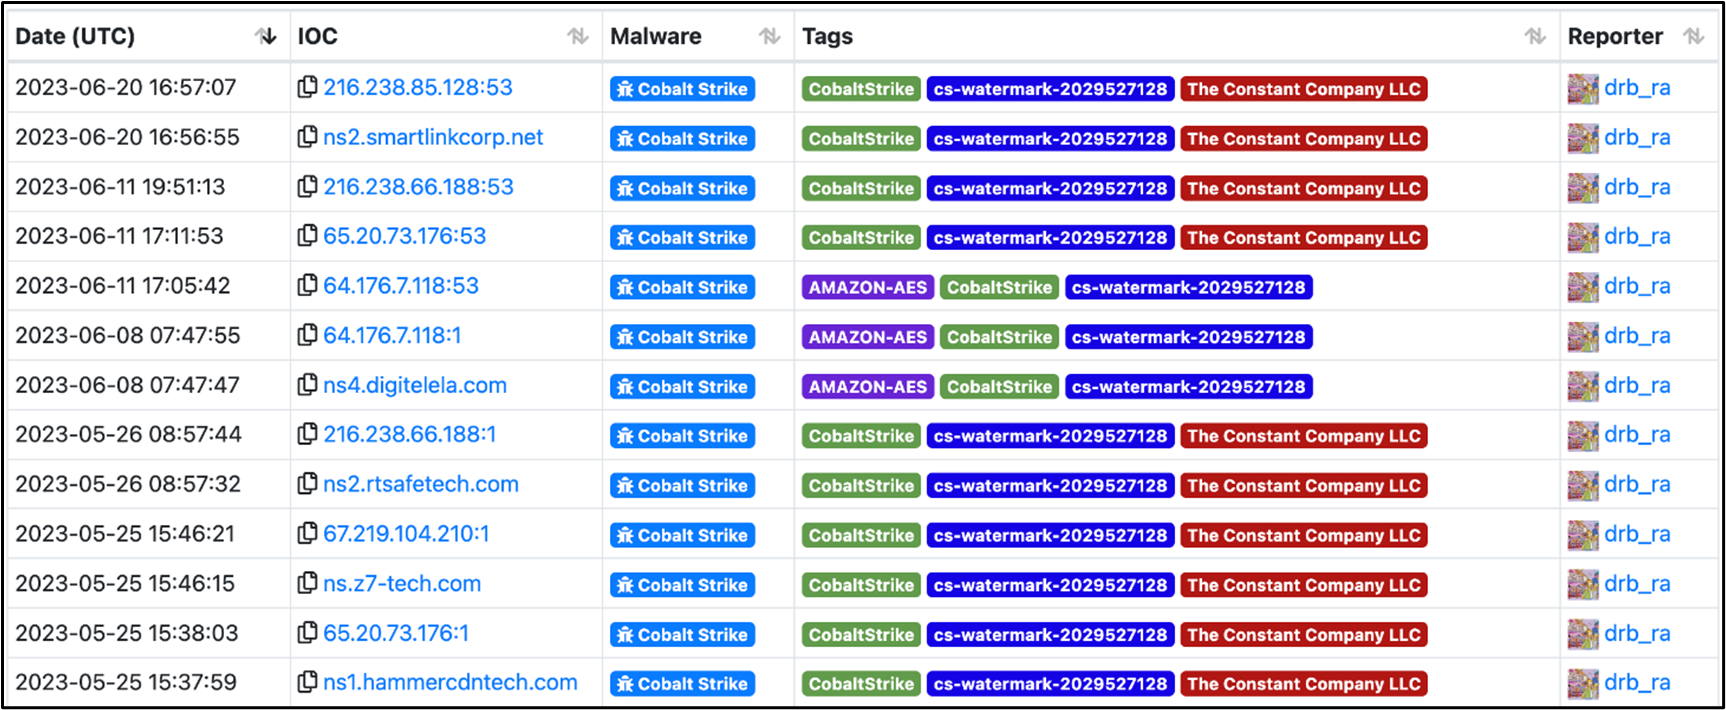
Task: Copy the 64.176.7.118:53 IOC with copy icon
Action: 307,286
